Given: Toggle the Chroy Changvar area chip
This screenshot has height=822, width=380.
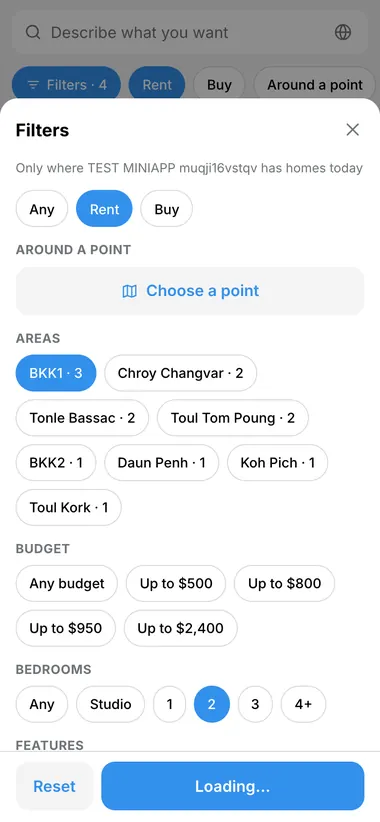Looking at the screenshot, I should click(x=180, y=373).
